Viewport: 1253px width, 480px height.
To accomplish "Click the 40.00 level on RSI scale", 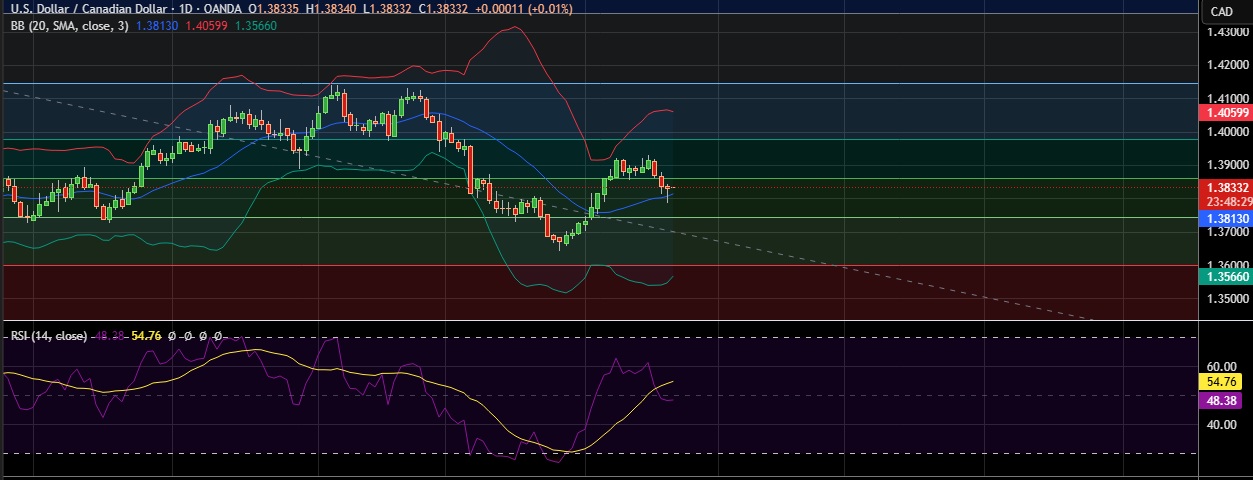I will pyautogui.click(x=1220, y=424).
